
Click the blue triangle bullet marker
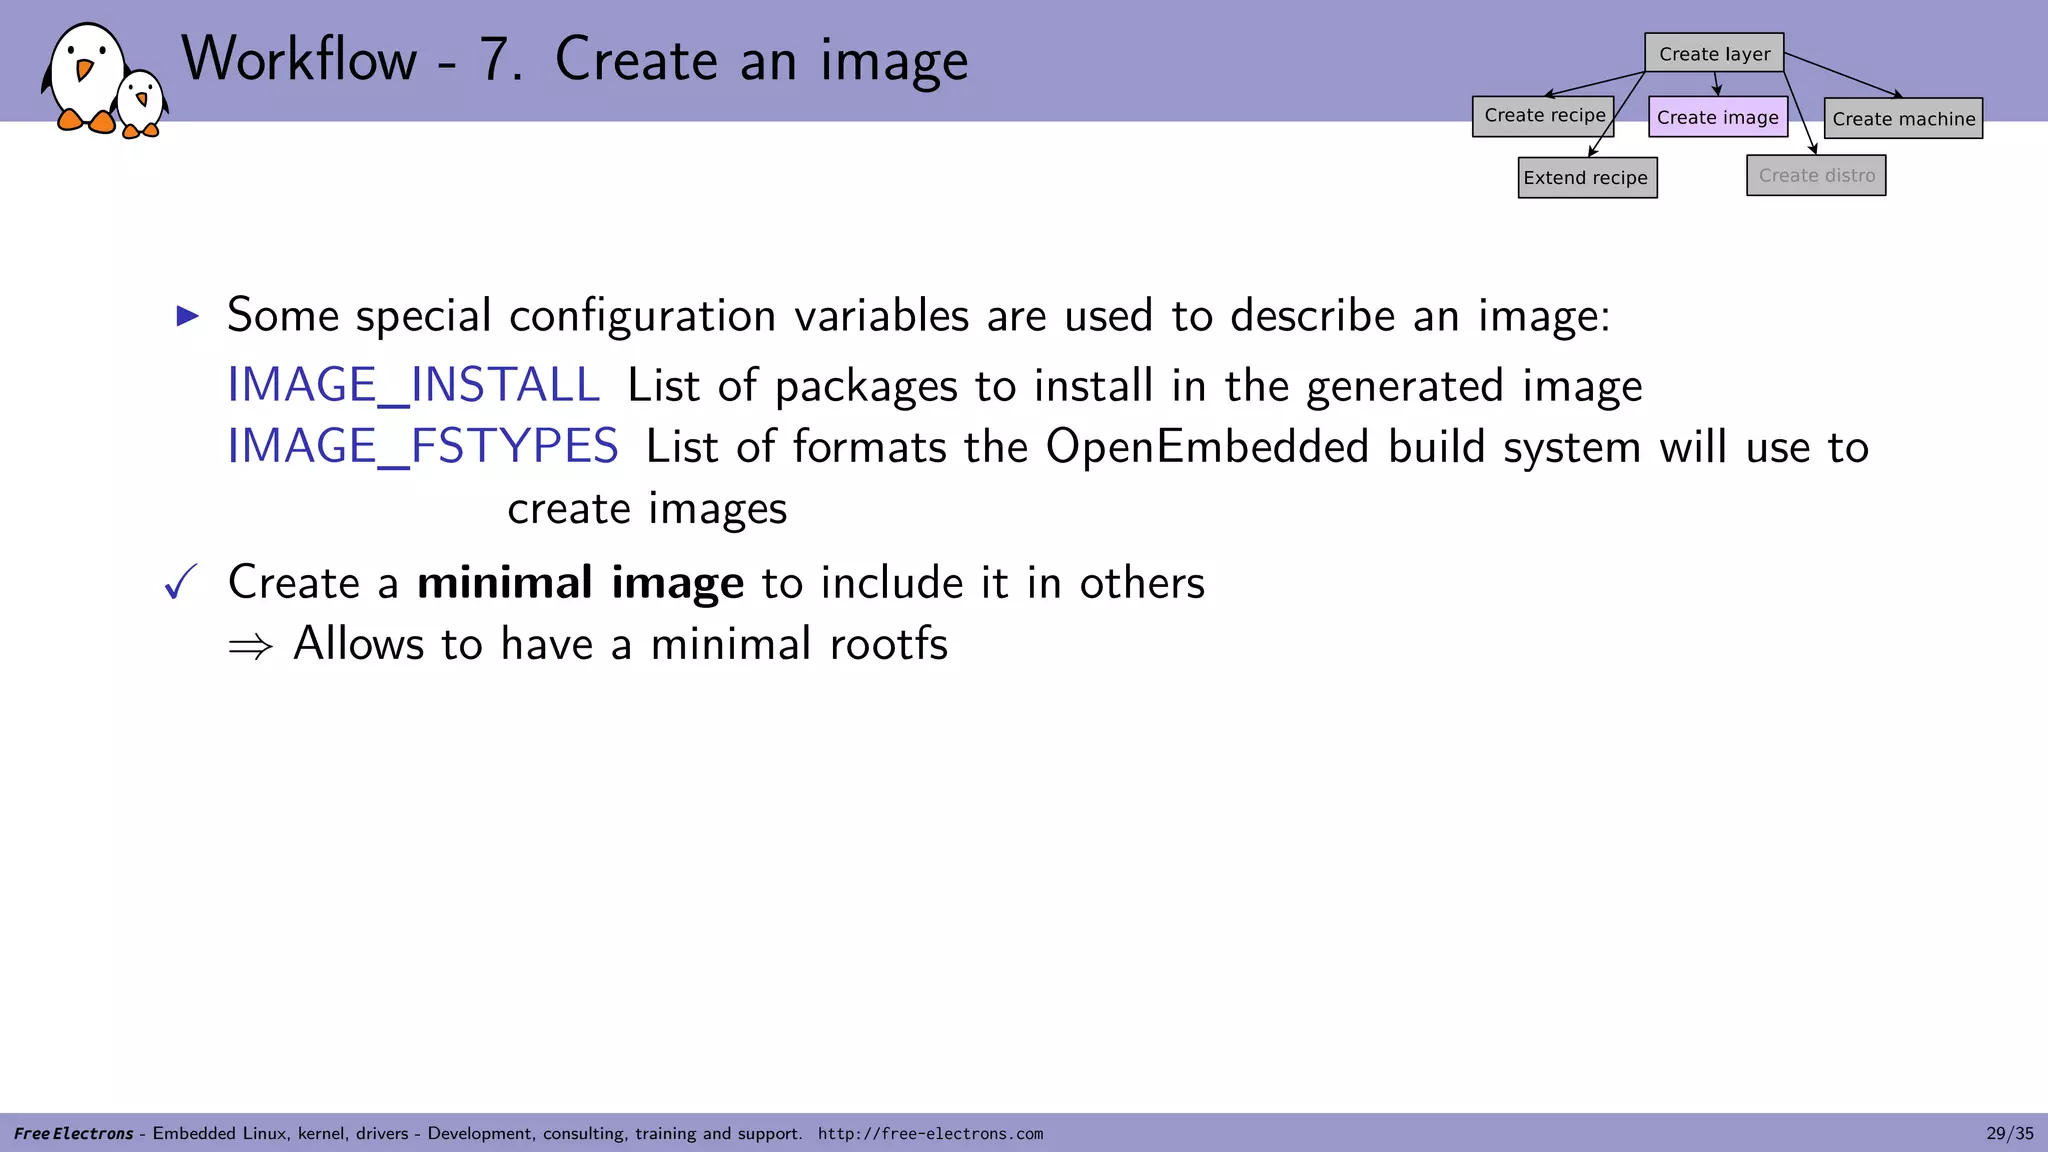[x=188, y=316]
